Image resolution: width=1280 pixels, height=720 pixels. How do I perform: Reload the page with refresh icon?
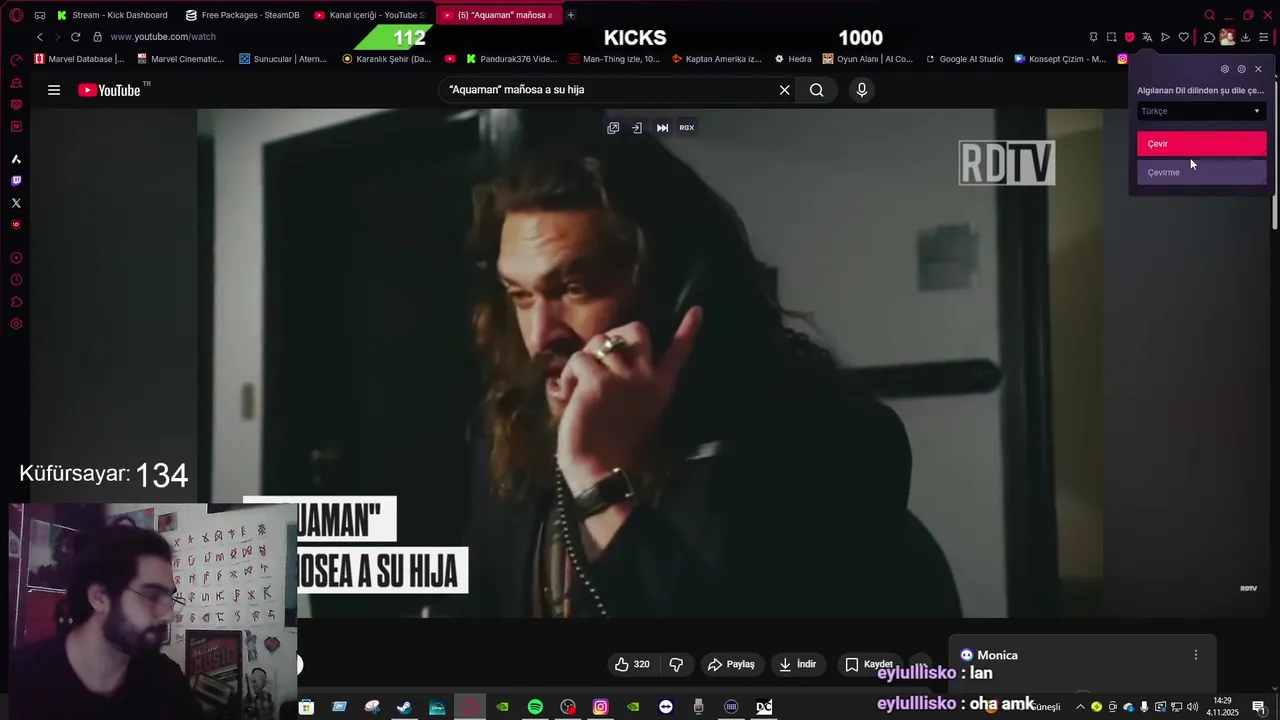[x=75, y=37]
